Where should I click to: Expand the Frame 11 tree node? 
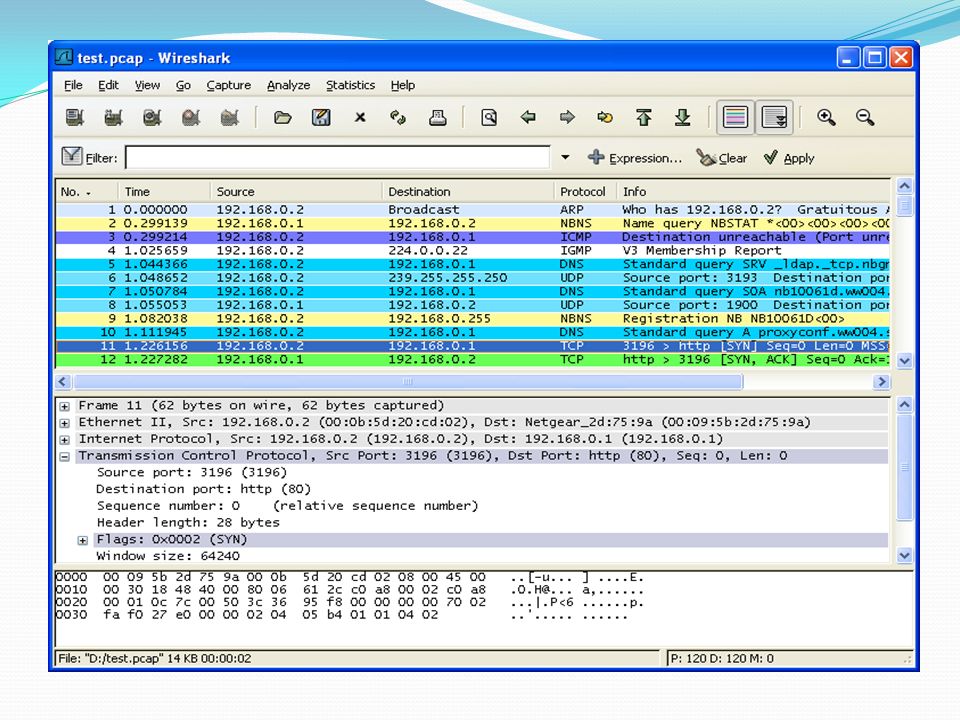coord(64,406)
